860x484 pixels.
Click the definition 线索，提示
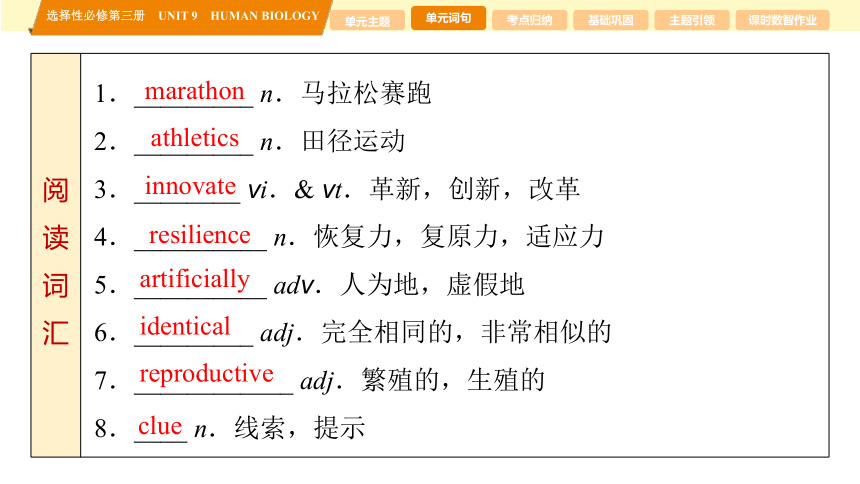click(x=299, y=428)
